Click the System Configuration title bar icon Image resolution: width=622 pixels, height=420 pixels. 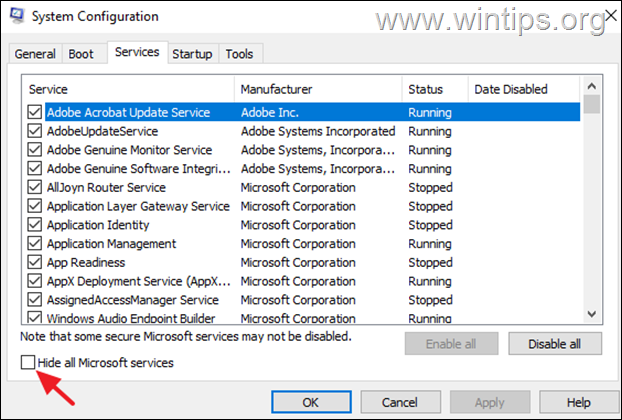(x=17, y=15)
